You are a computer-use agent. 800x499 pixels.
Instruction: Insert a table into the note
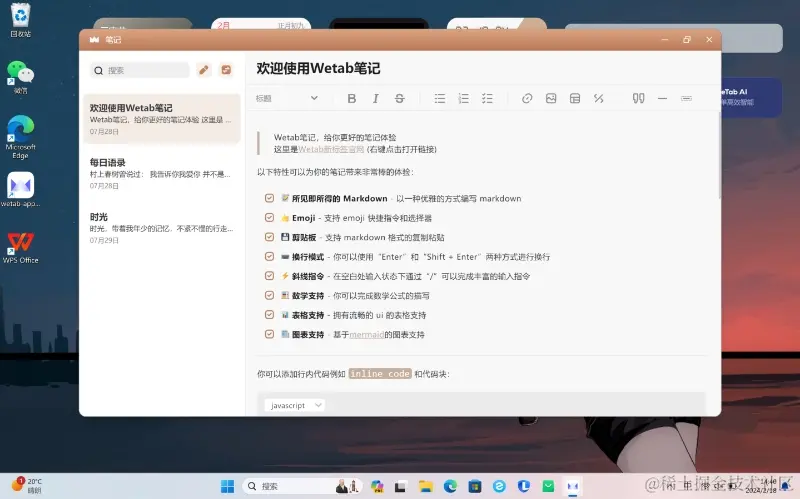coord(575,98)
